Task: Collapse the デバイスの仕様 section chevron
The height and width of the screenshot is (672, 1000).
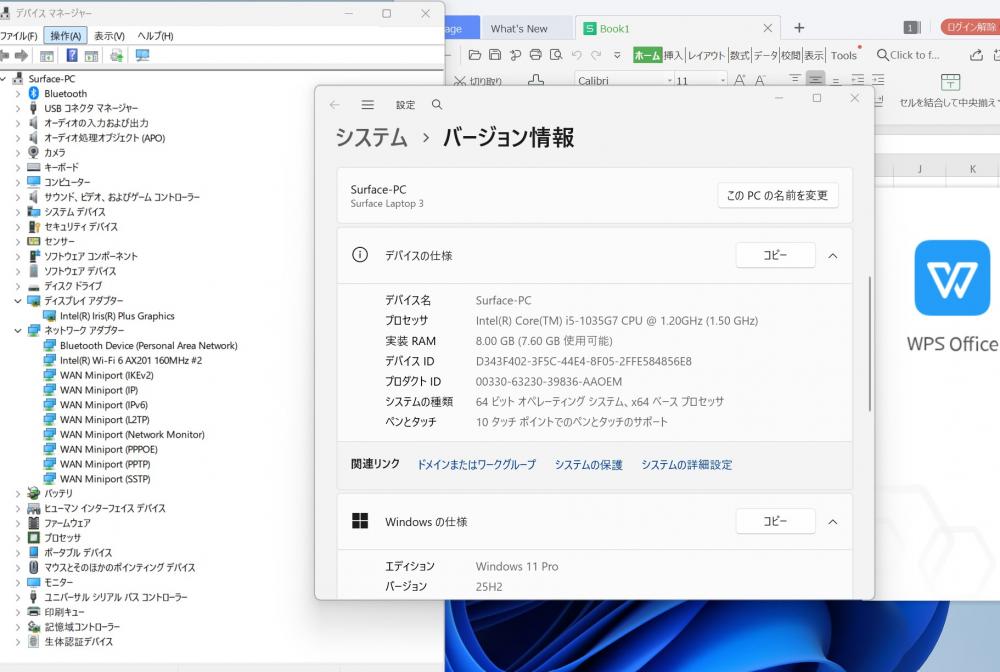Action: pyautogui.click(x=832, y=256)
